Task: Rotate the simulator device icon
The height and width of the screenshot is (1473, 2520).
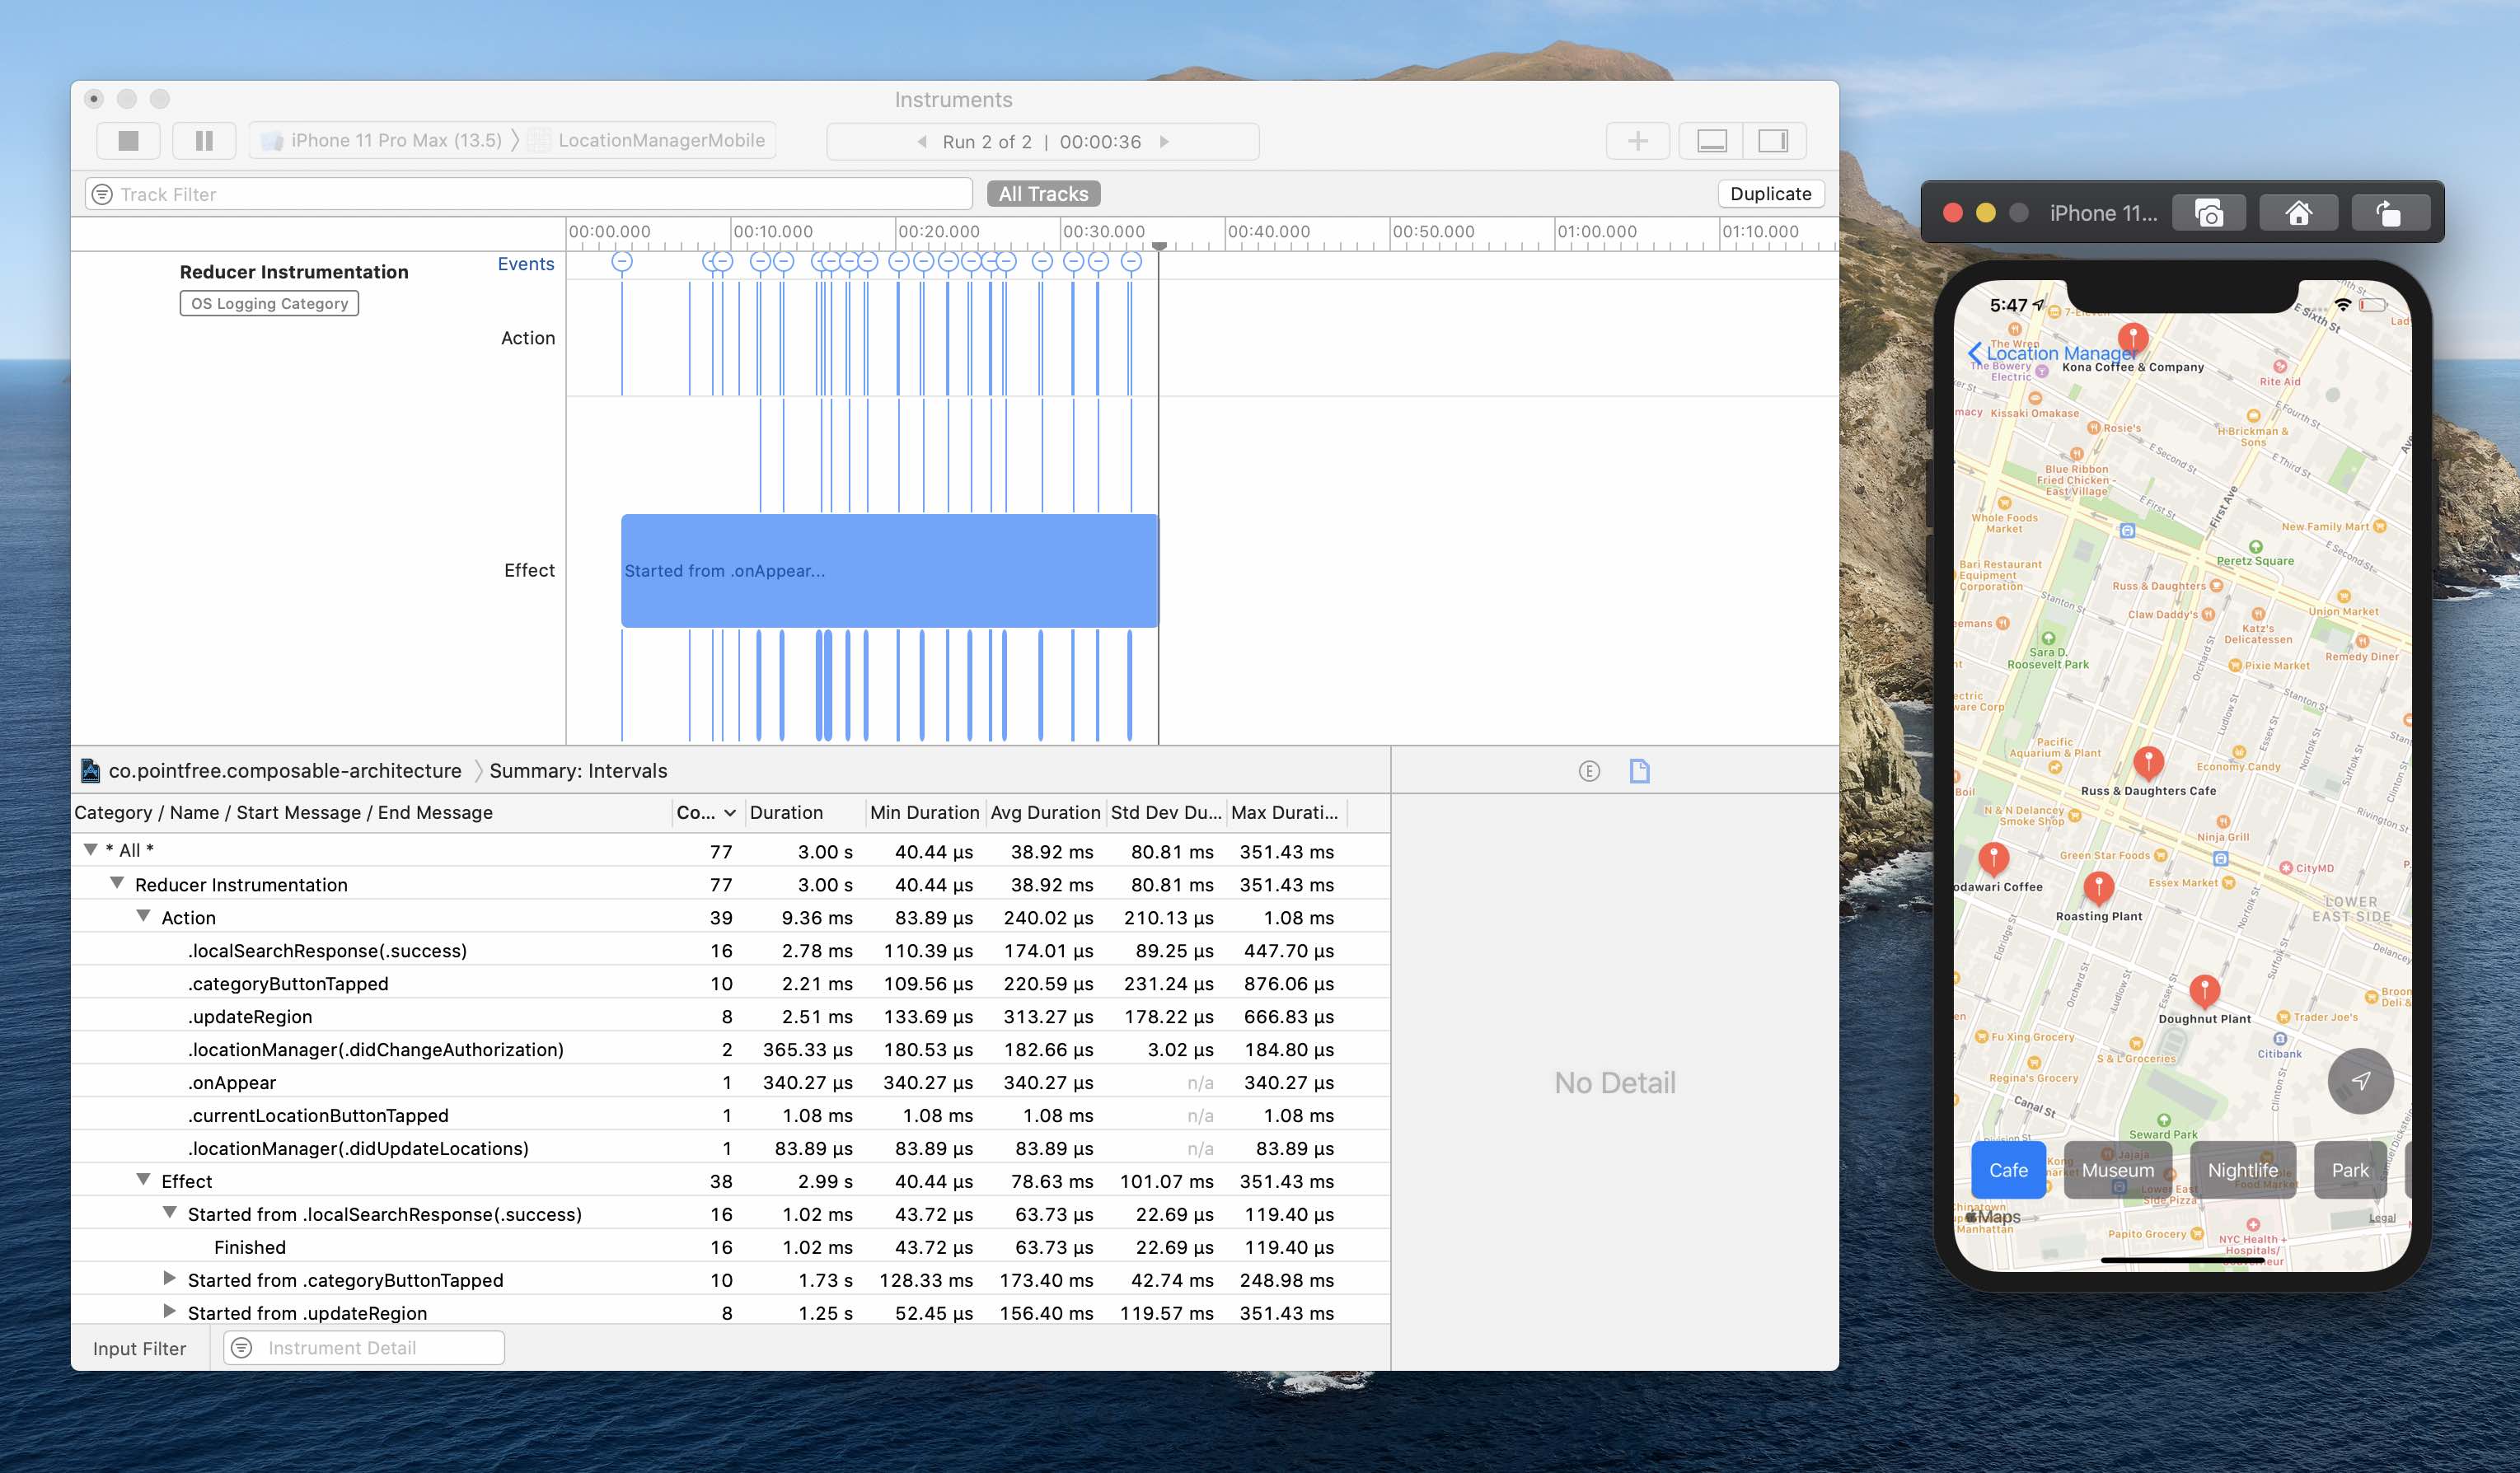Action: tap(2388, 213)
